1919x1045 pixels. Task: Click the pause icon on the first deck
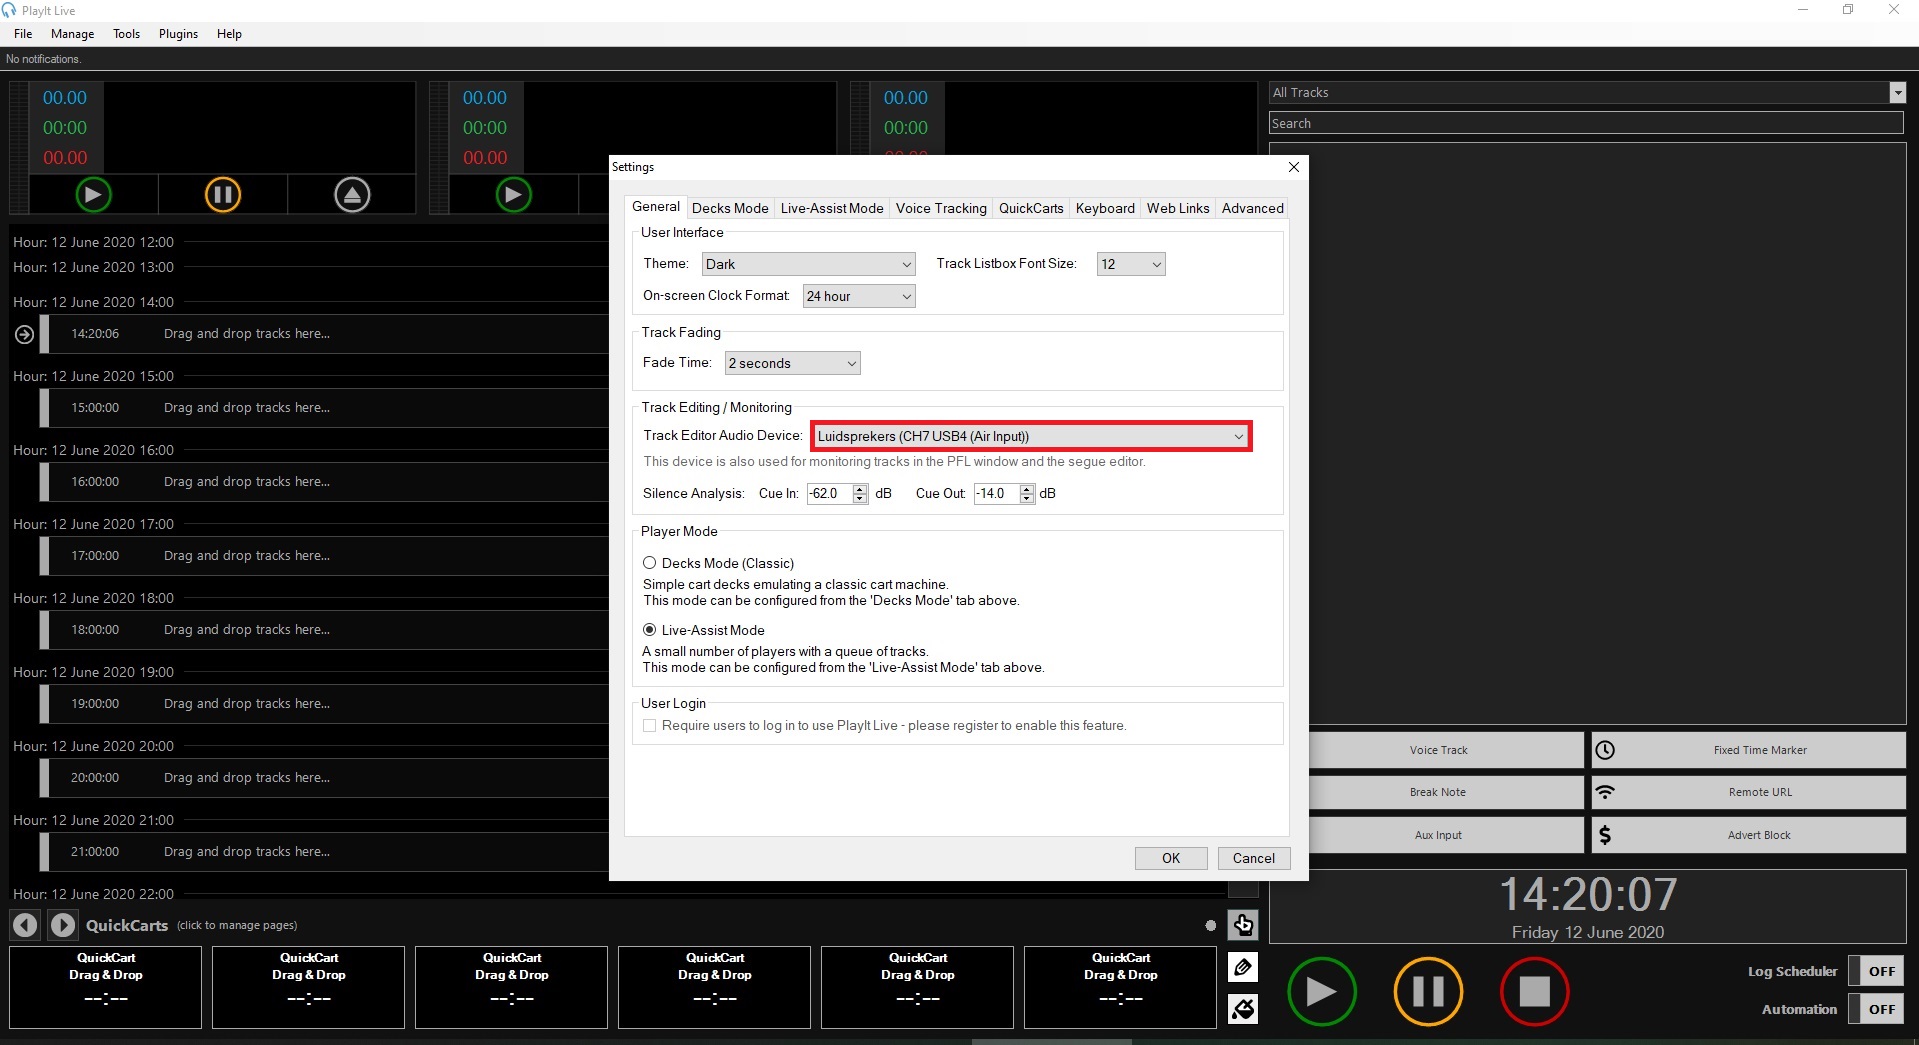(x=223, y=195)
